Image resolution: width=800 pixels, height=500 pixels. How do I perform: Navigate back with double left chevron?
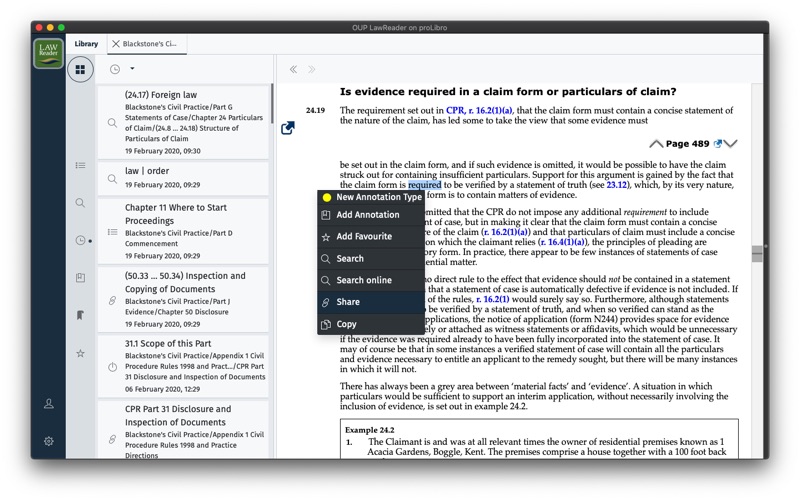[x=293, y=69]
